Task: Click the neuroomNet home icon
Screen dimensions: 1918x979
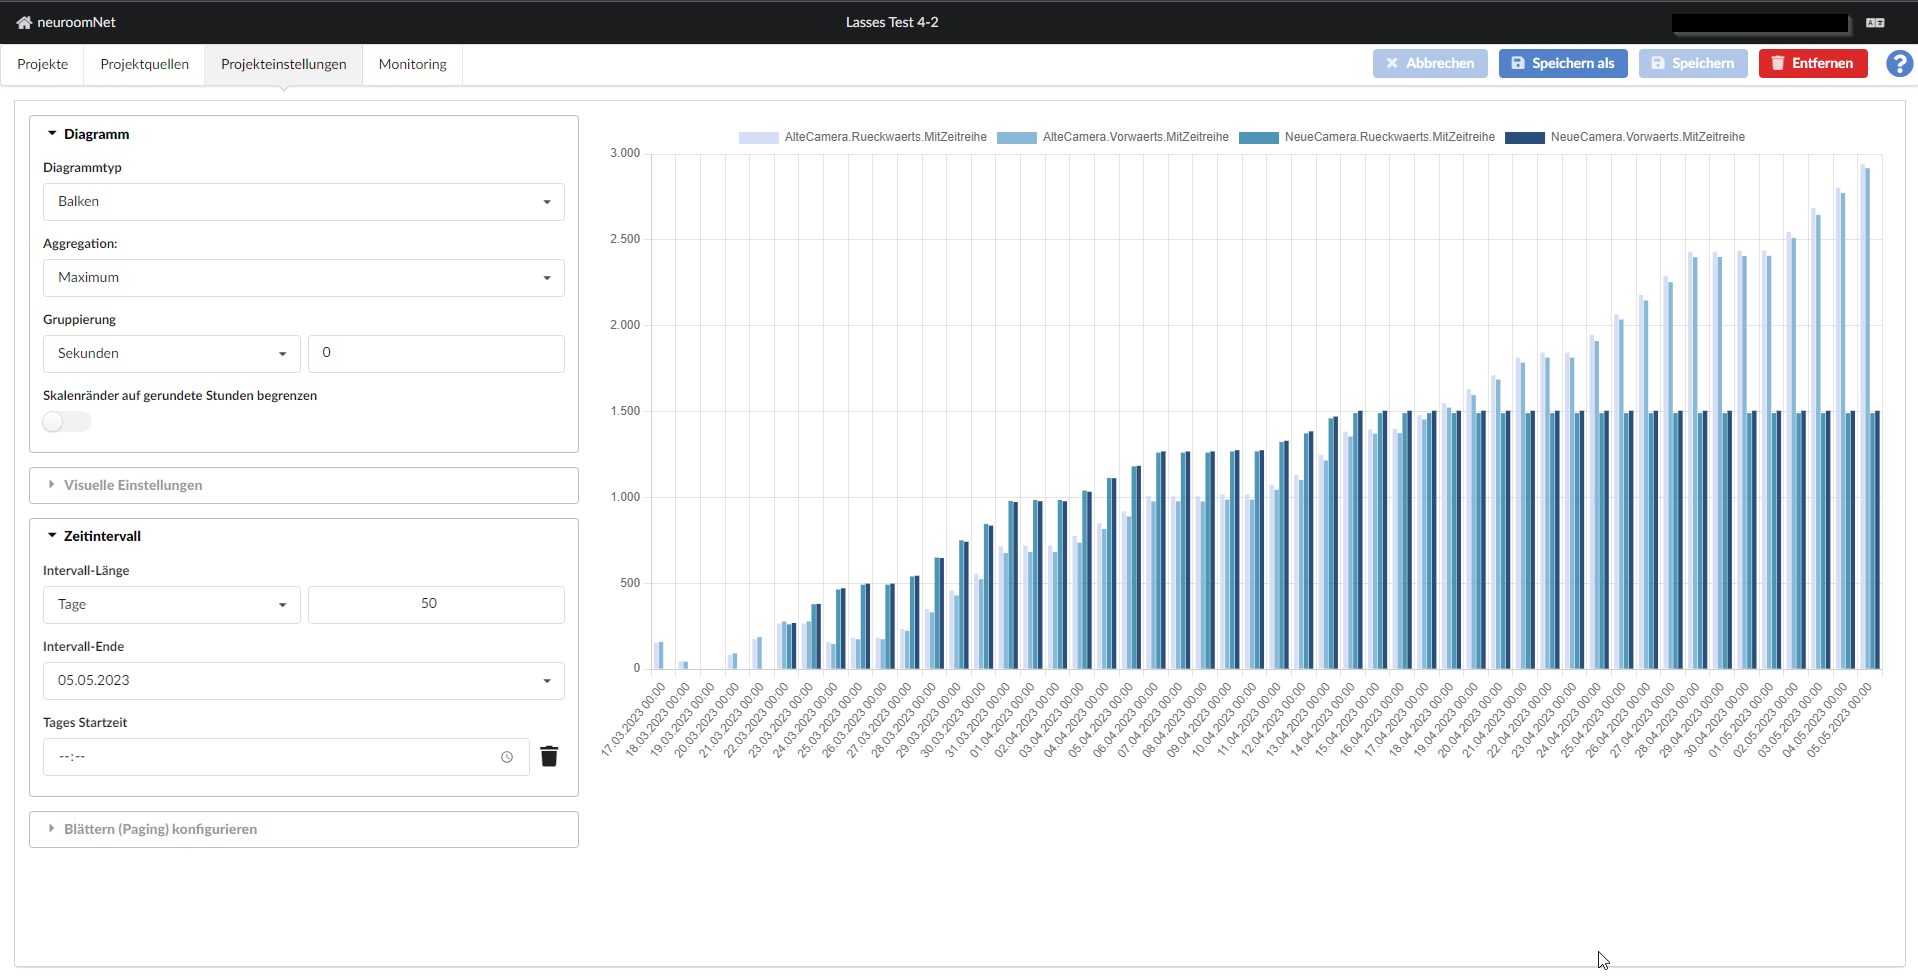Action: [24, 22]
